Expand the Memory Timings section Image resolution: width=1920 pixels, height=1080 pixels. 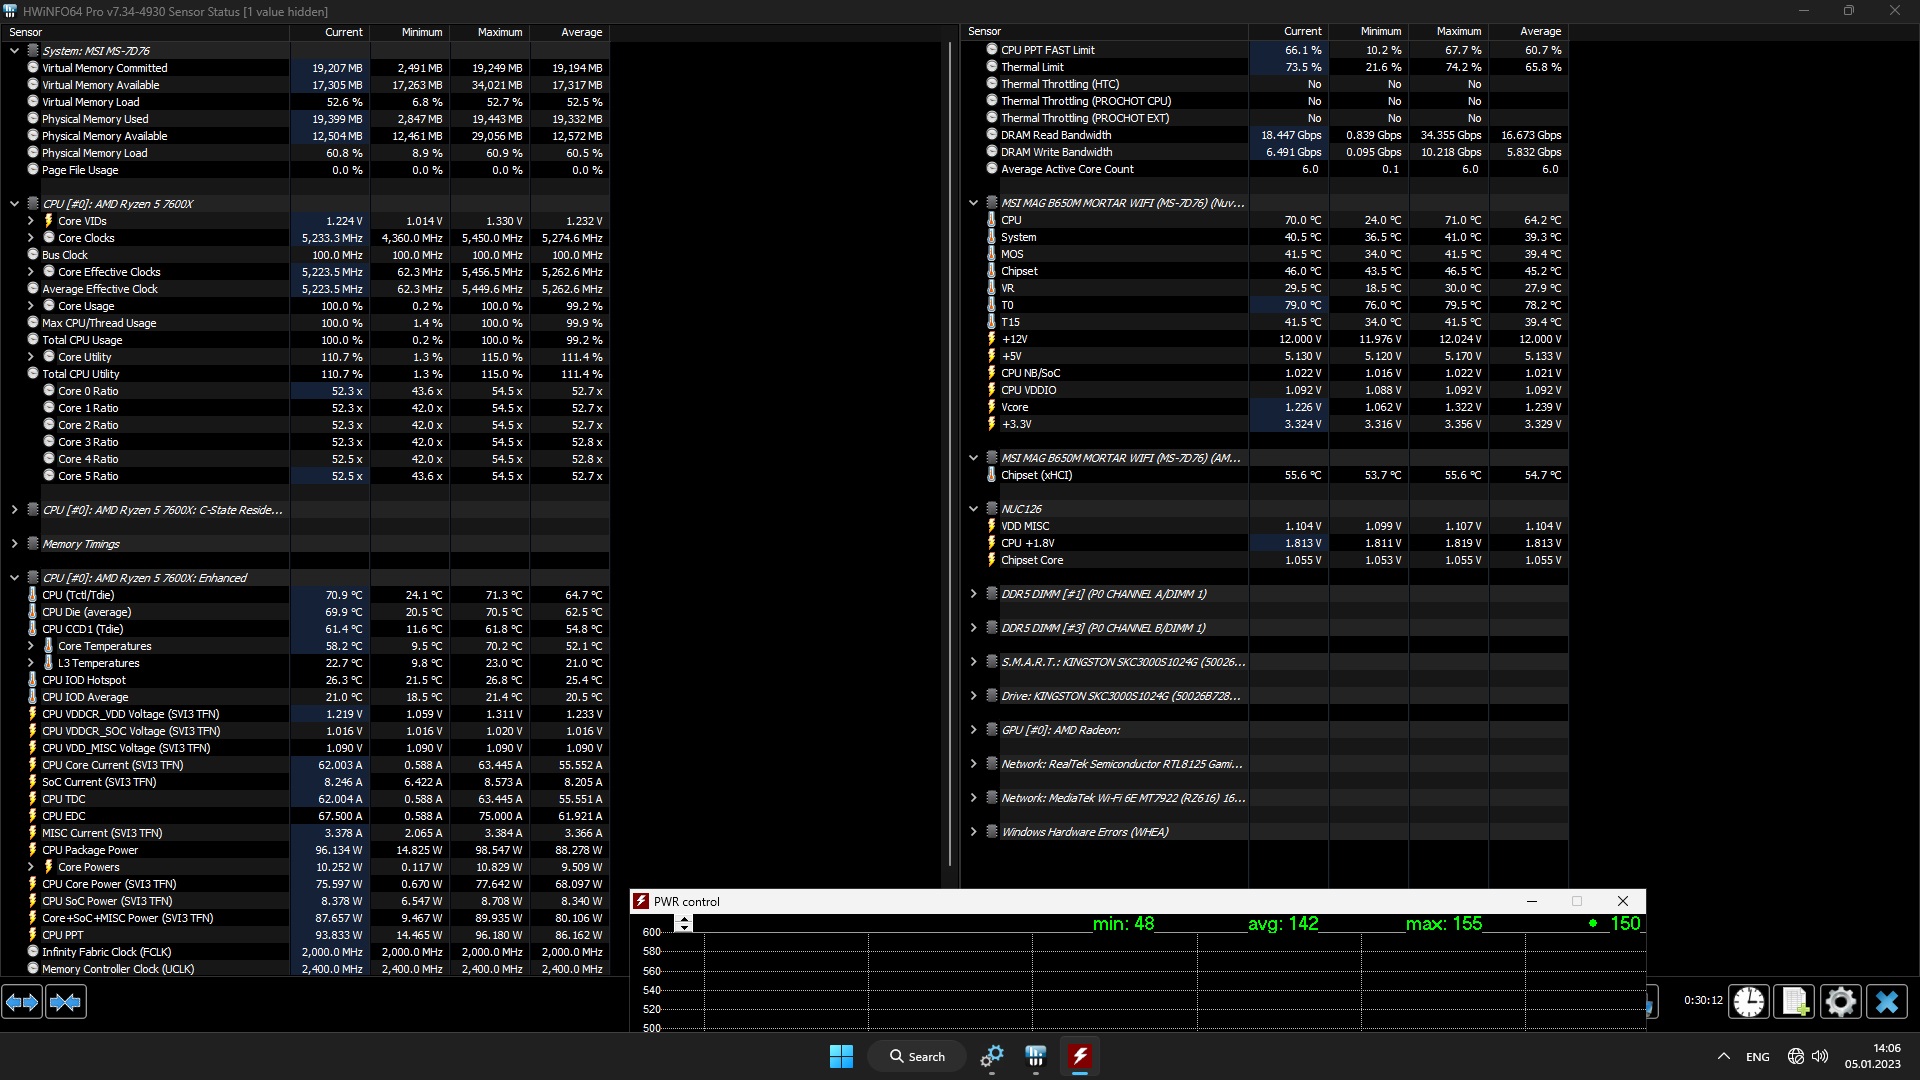(14, 544)
